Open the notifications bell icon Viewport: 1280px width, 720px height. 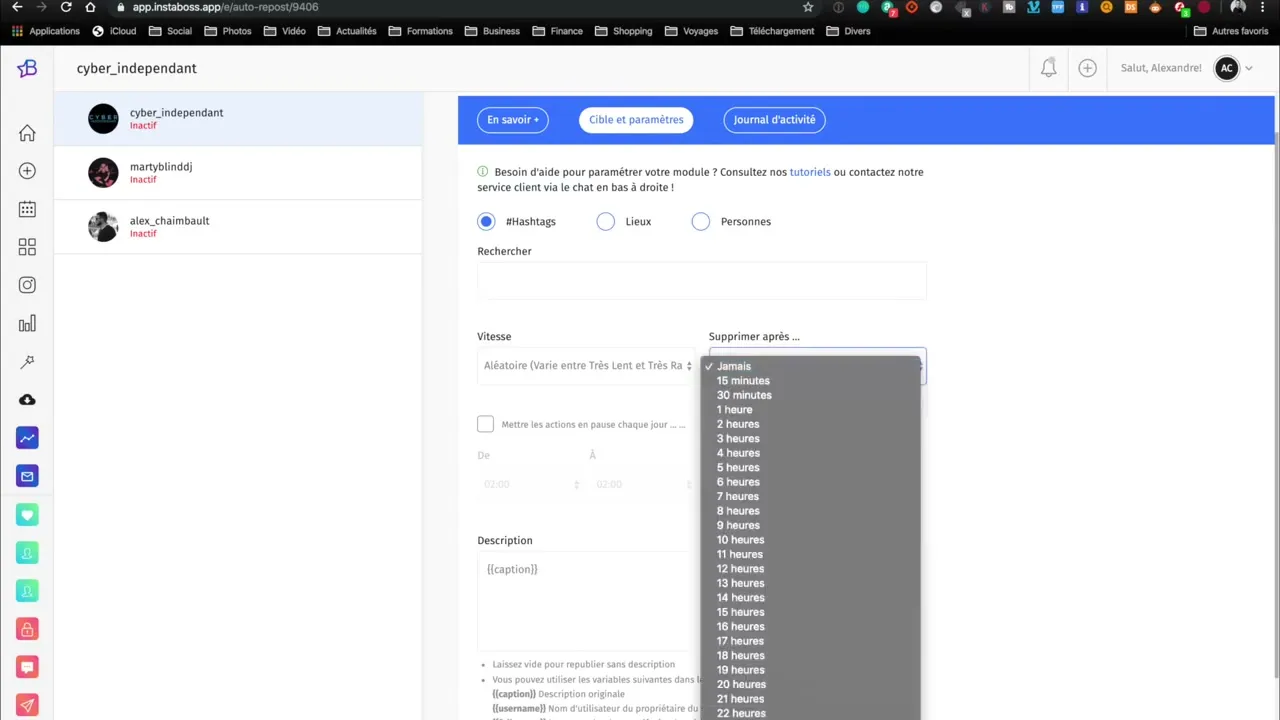click(1048, 68)
